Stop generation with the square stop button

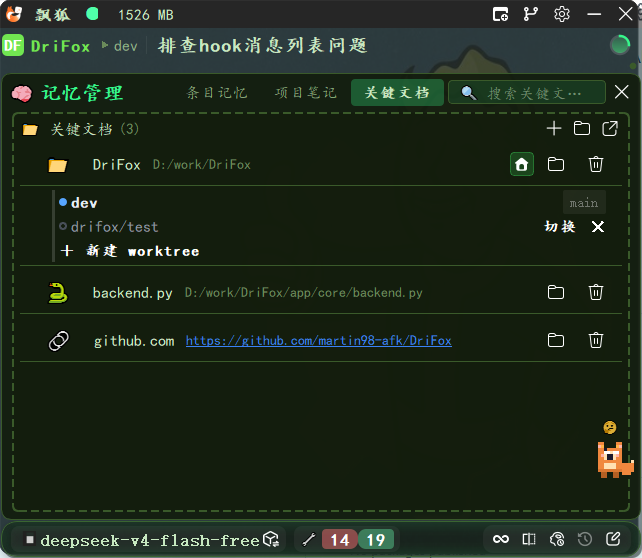coord(29,540)
